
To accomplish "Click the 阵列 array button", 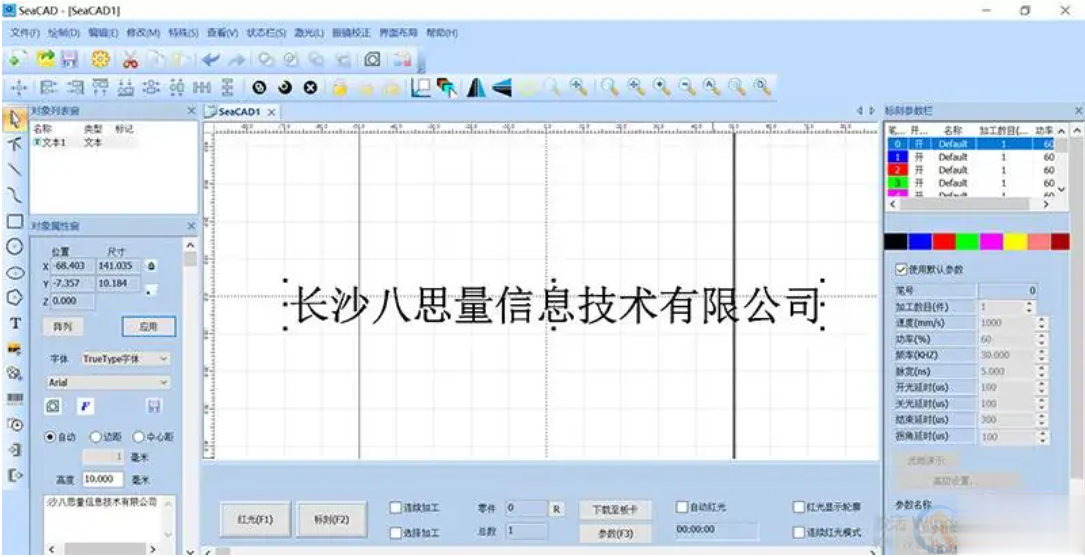I will tap(63, 327).
